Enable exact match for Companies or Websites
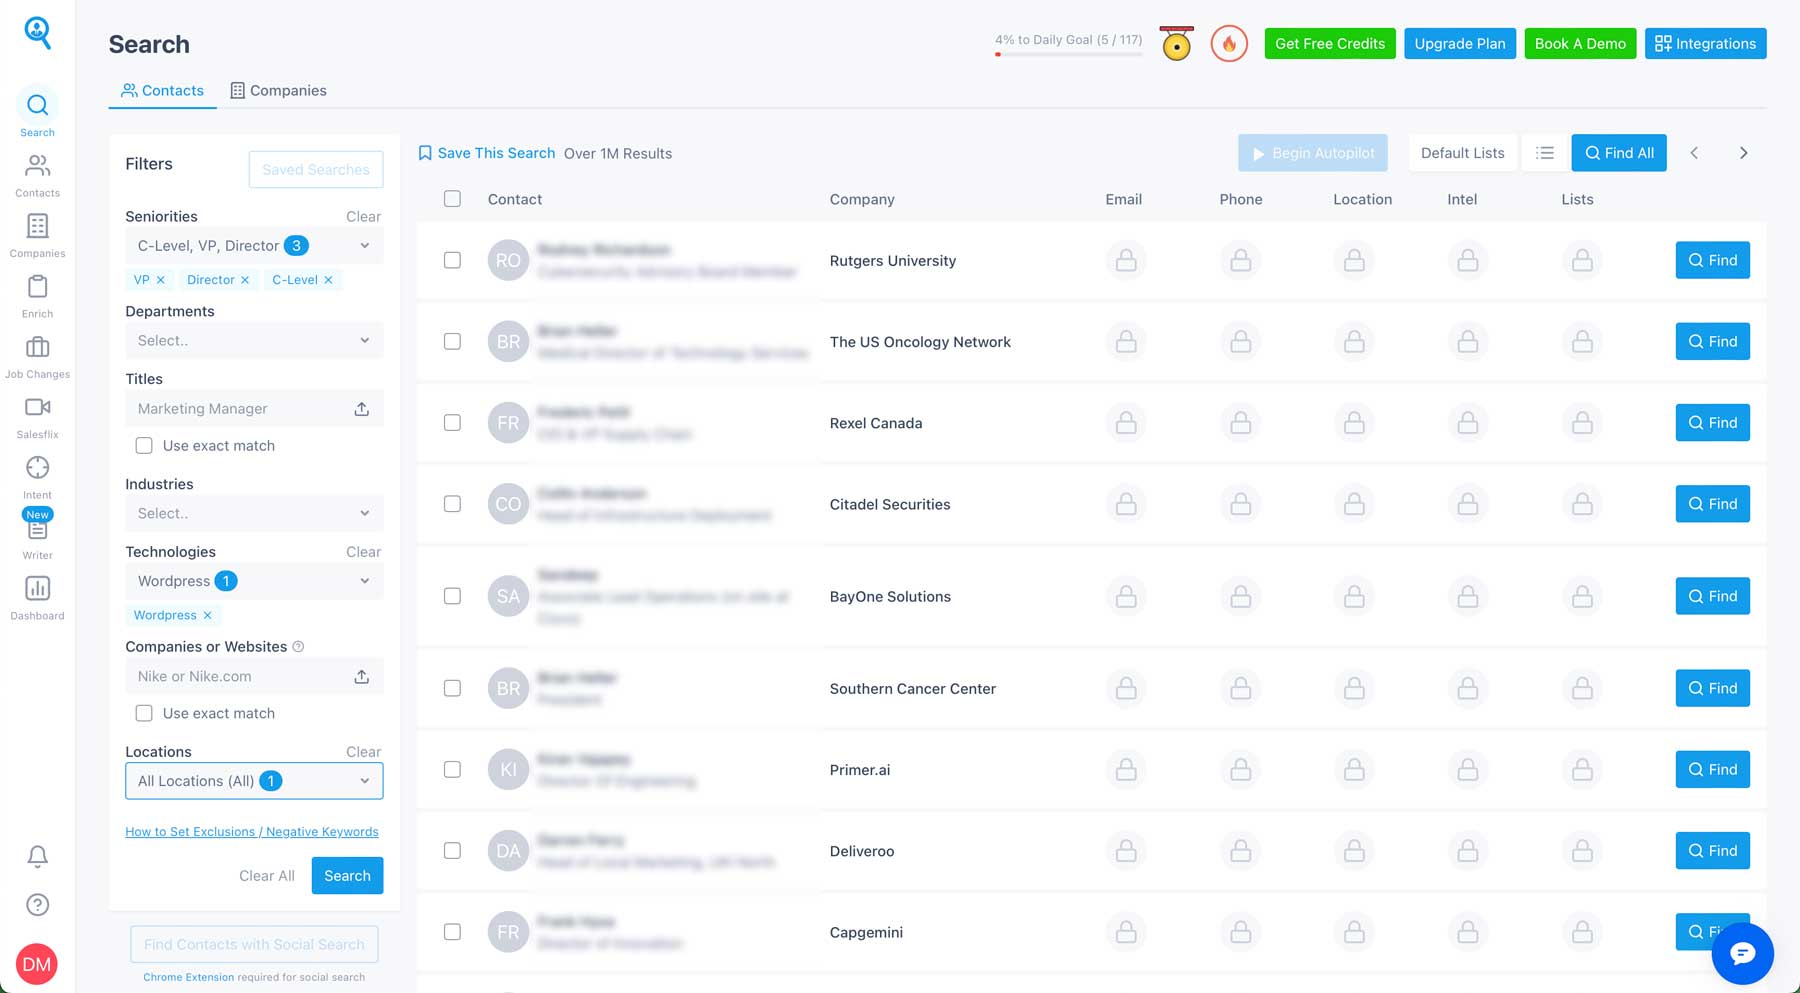1800x993 pixels. 144,712
